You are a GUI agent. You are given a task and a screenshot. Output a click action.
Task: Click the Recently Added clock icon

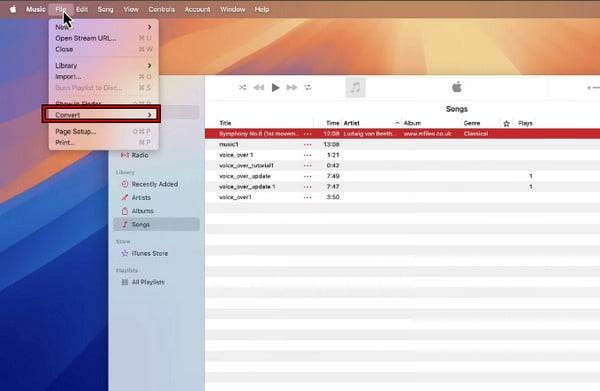click(125, 184)
